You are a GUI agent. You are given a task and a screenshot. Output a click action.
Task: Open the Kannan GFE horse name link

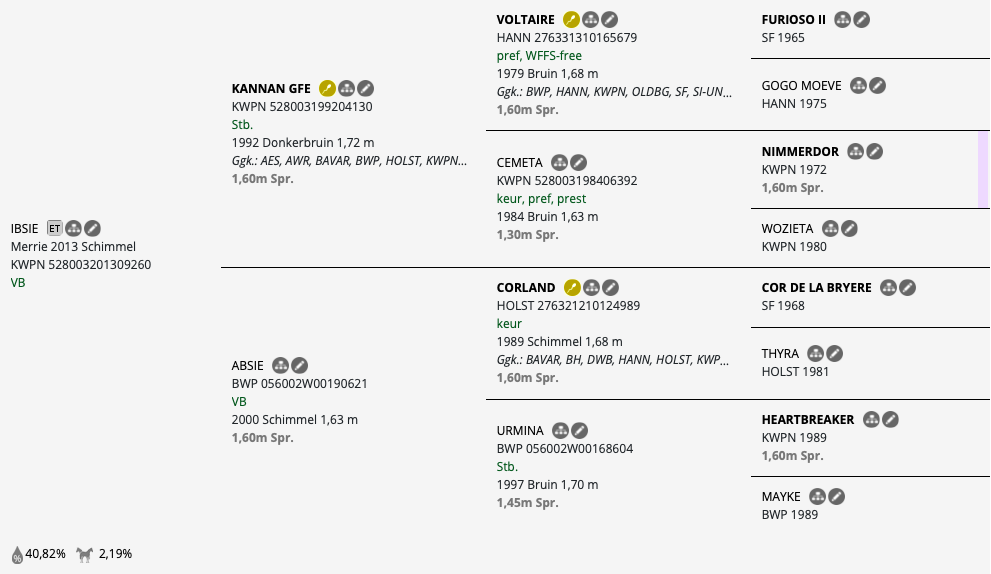271,89
